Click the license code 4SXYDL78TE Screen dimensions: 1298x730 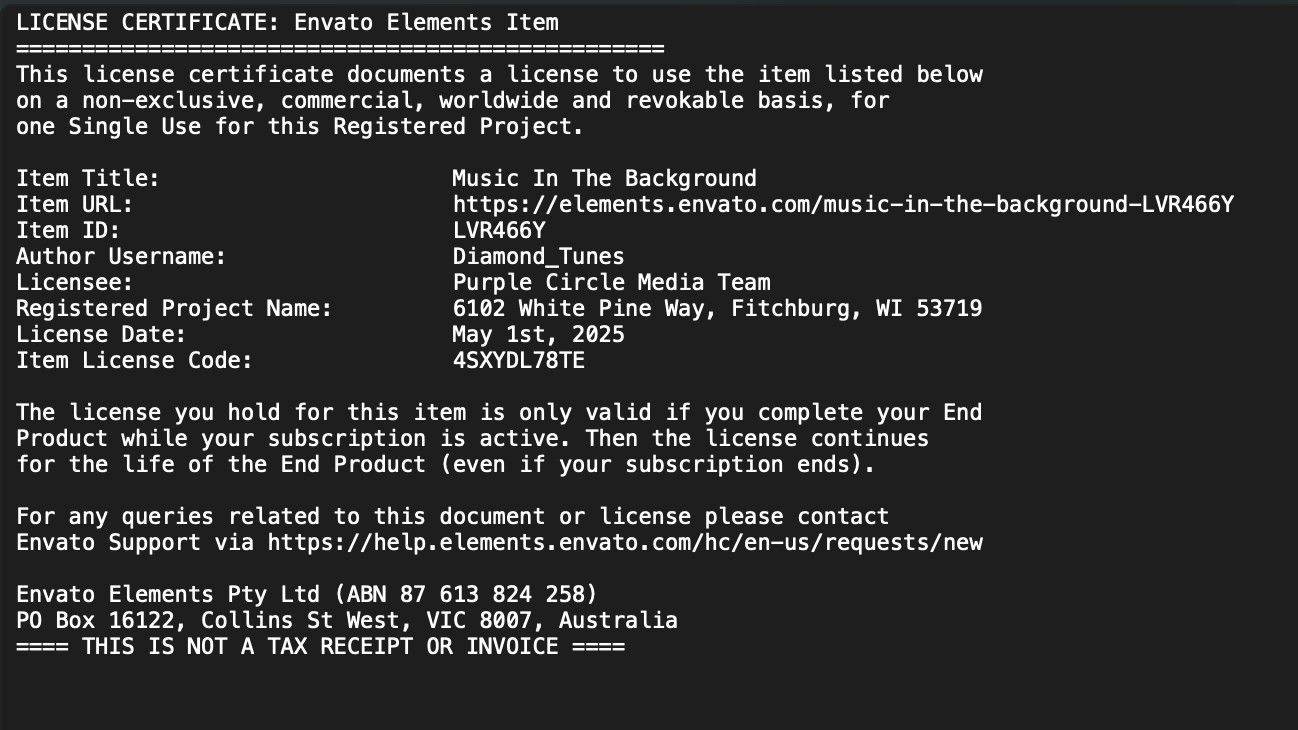tap(518, 361)
